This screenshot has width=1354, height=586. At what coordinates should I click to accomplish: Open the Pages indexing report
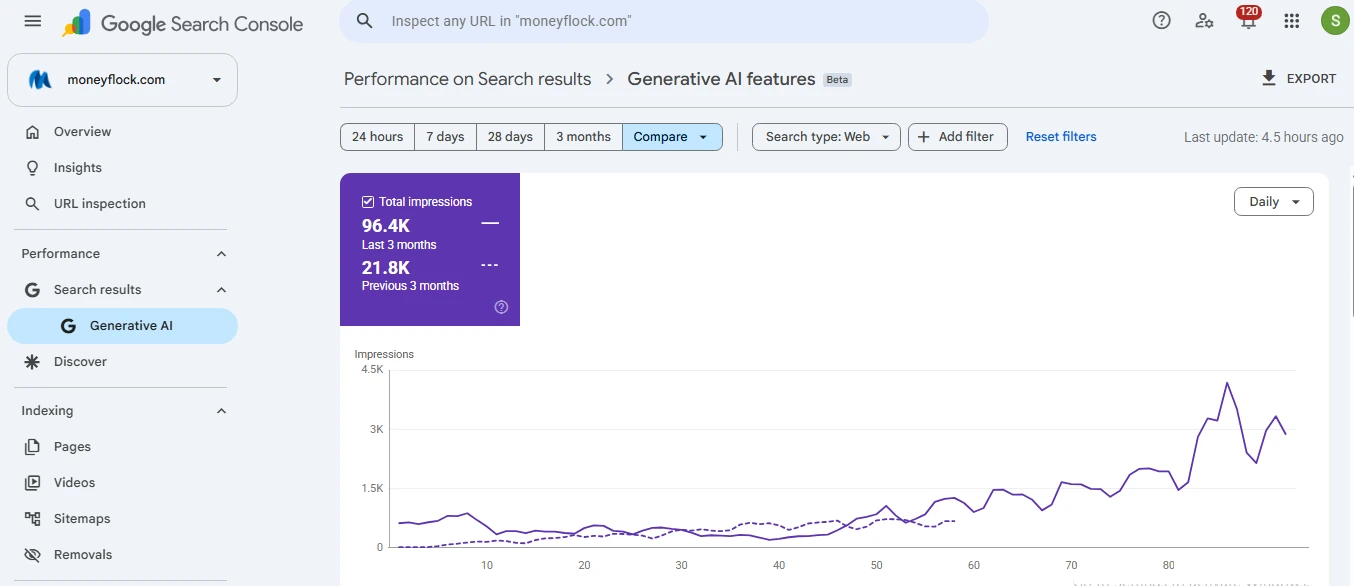(122, 447)
